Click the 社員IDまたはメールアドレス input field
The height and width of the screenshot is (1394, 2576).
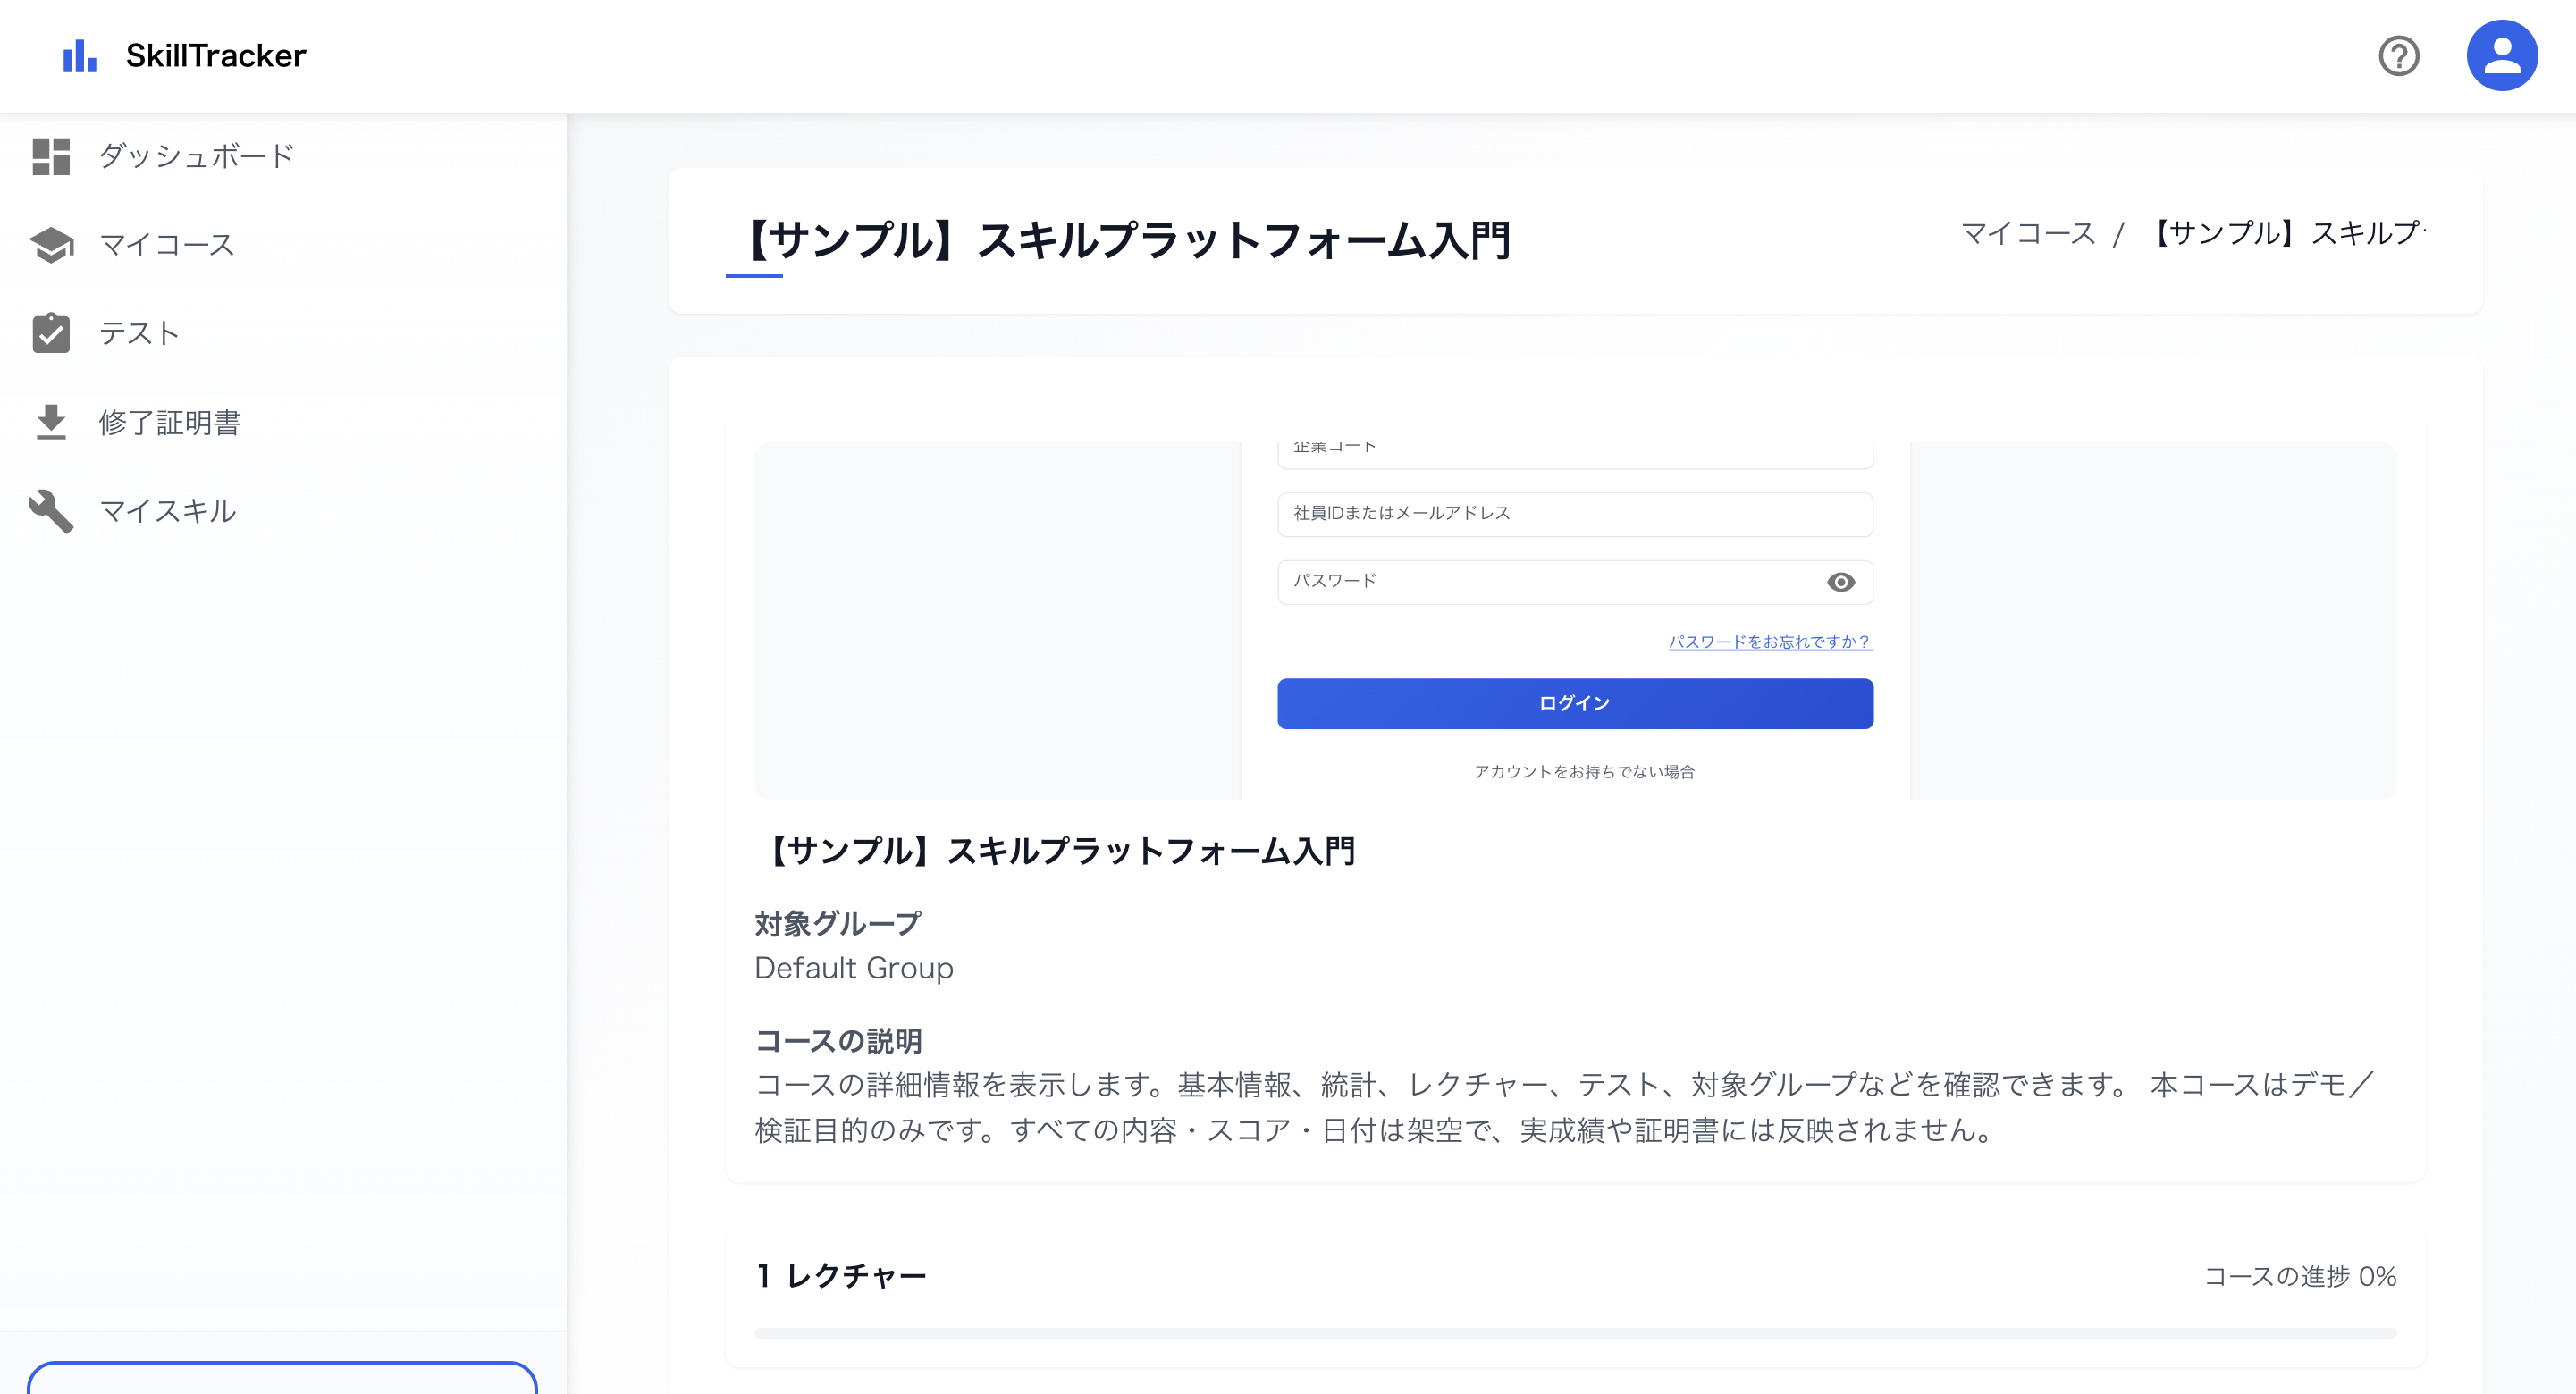tap(1575, 513)
